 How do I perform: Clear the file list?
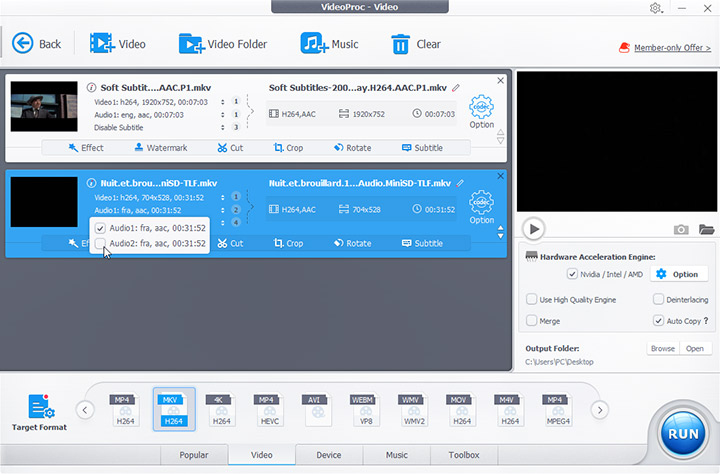pyautogui.click(x=416, y=44)
